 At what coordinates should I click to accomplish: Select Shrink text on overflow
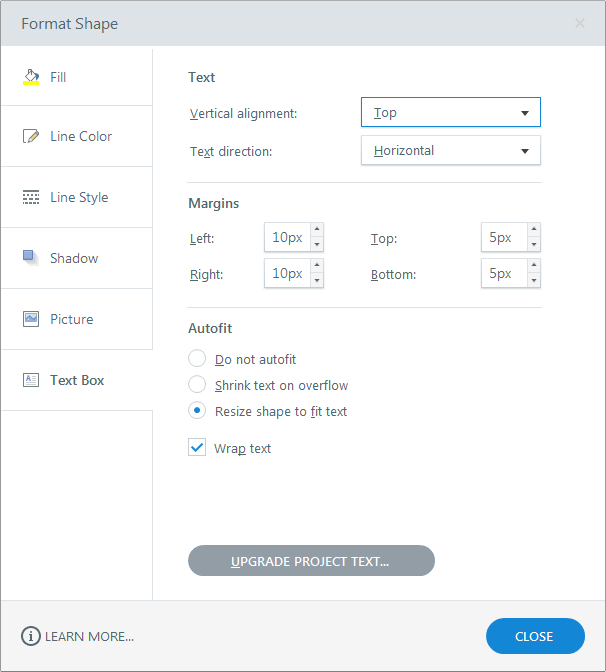(x=197, y=385)
